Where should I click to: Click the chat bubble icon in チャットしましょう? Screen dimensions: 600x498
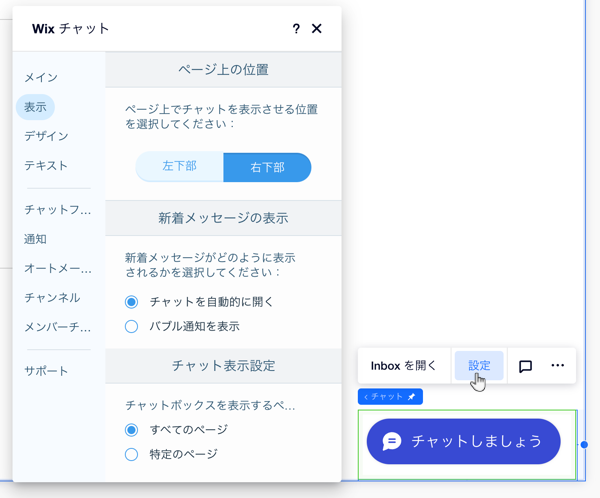392,441
